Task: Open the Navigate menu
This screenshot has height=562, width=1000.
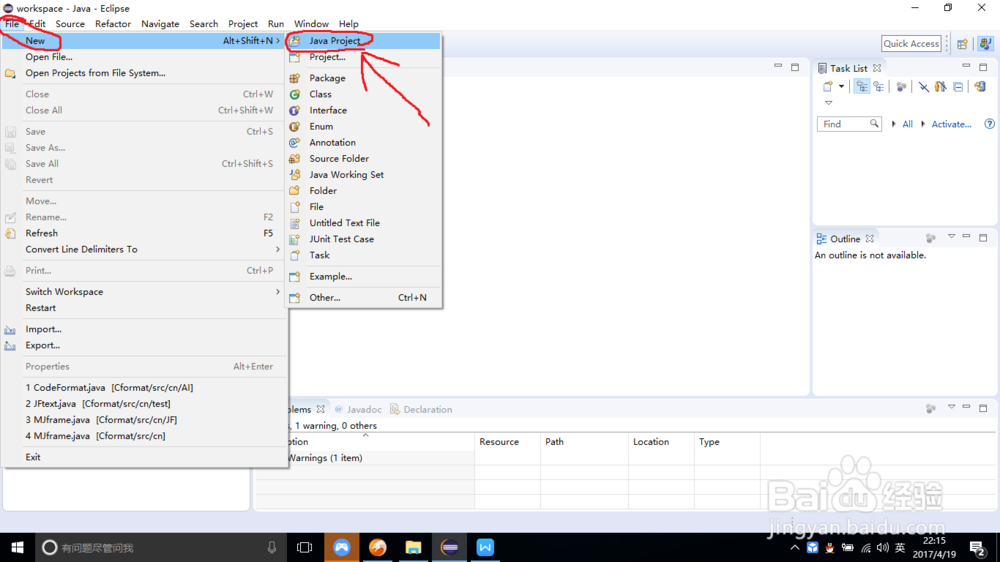Action: [x=160, y=24]
